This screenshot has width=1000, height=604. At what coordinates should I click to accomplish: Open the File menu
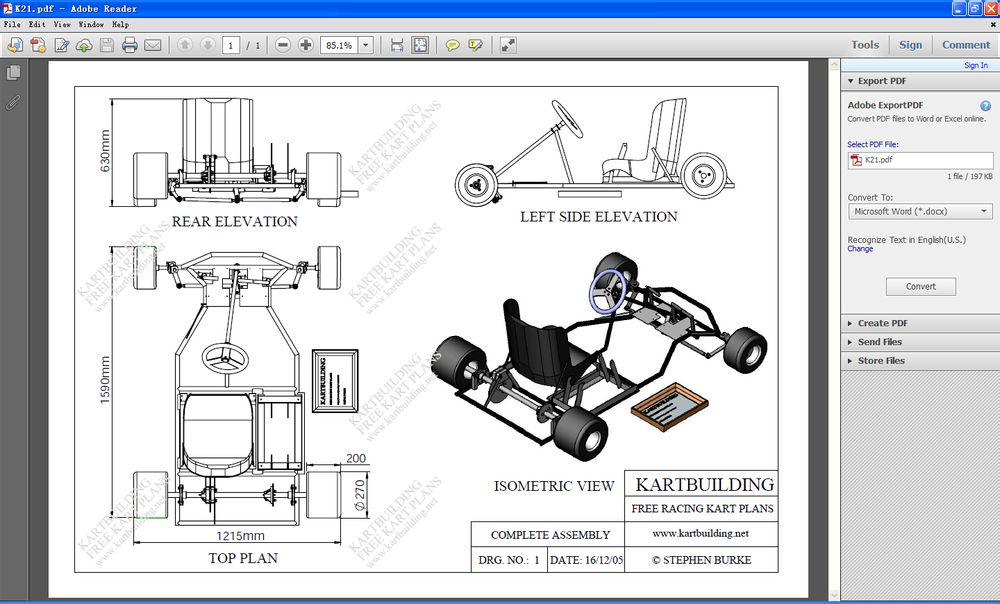12,24
